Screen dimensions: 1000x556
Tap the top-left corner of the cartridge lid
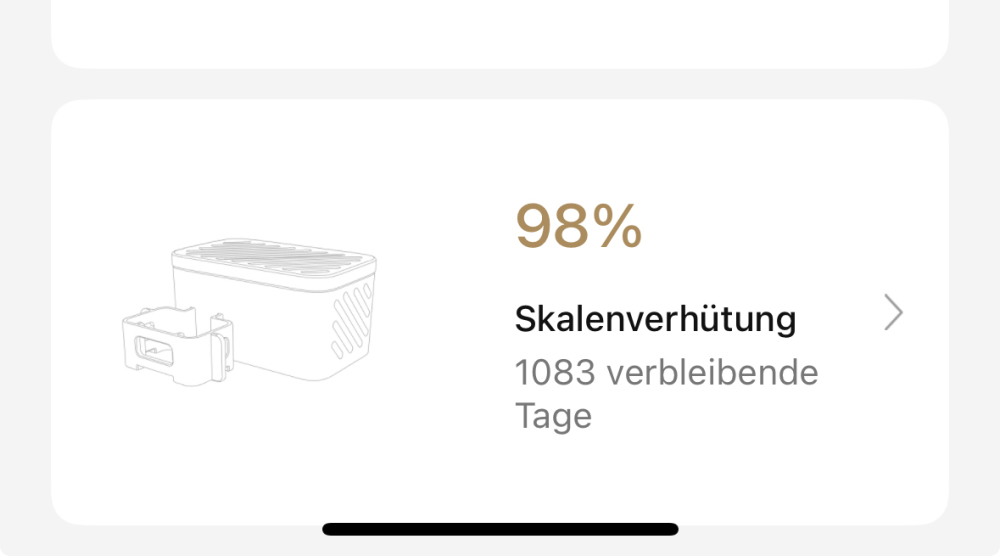(180, 255)
